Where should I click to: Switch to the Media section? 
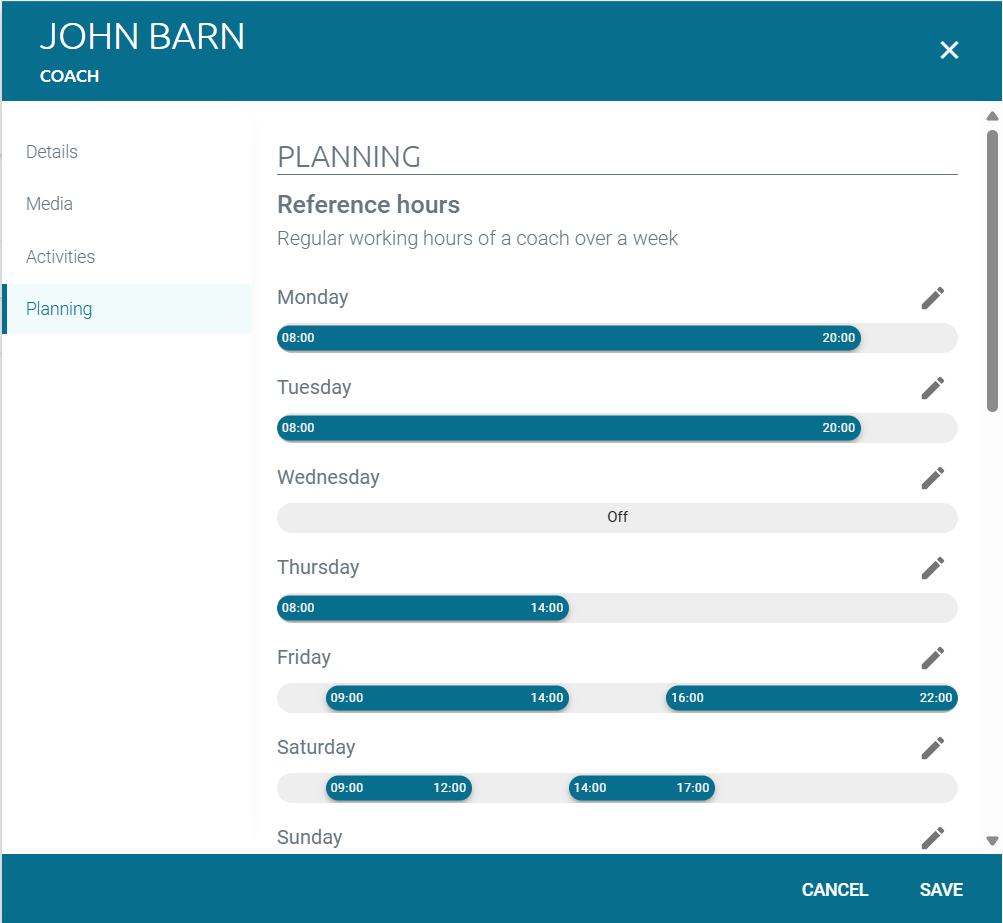50,204
